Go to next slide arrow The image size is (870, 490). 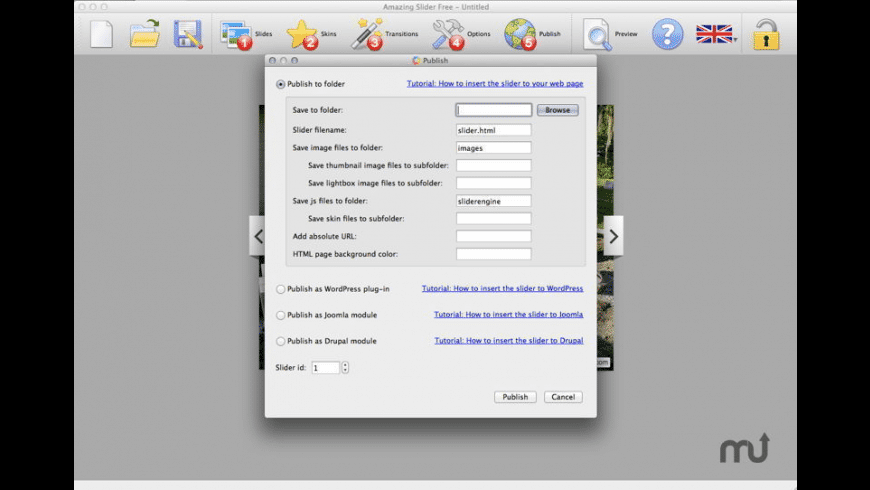click(x=614, y=236)
